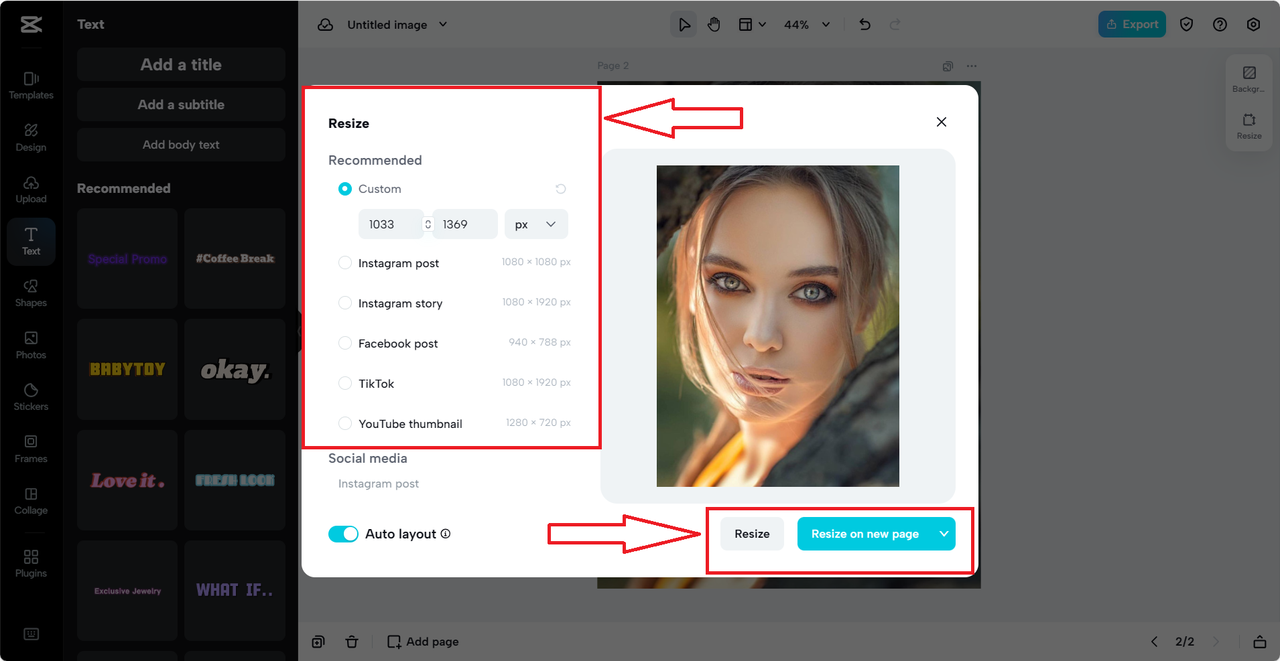Screen dimensions: 1280x661
Task: Click Add page at bottom bar
Action: pyautogui.click(x=423, y=642)
